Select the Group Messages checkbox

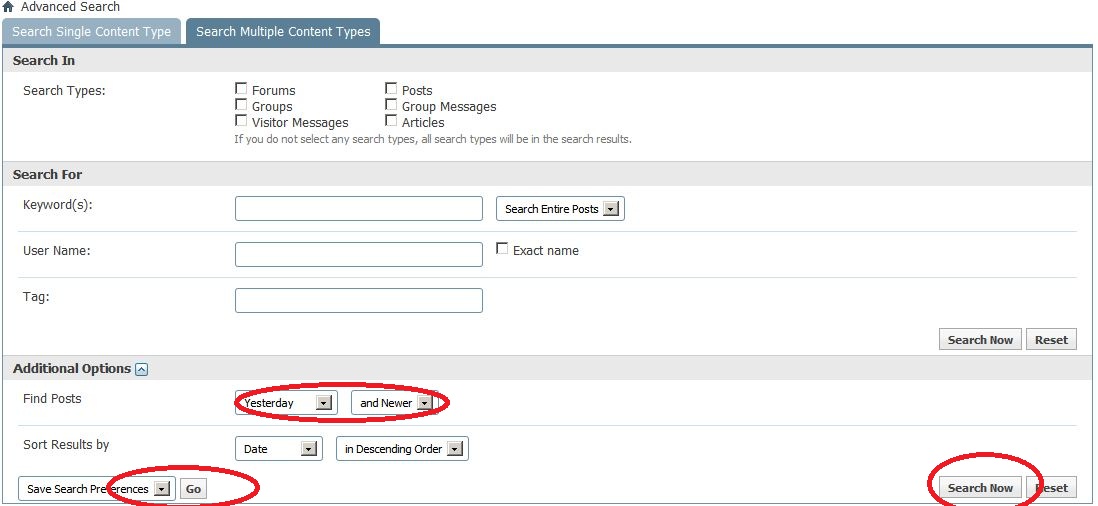point(391,105)
